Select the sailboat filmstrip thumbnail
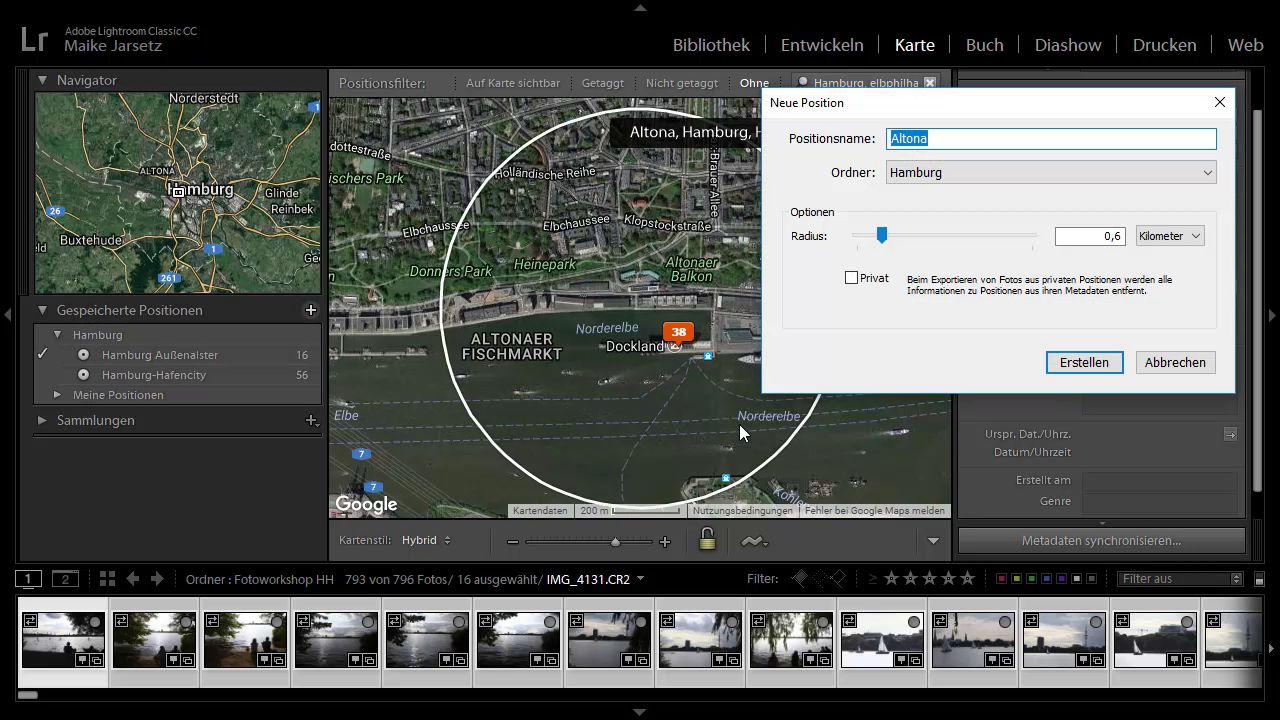The height and width of the screenshot is (720, 1280). (x=882, y=640)
